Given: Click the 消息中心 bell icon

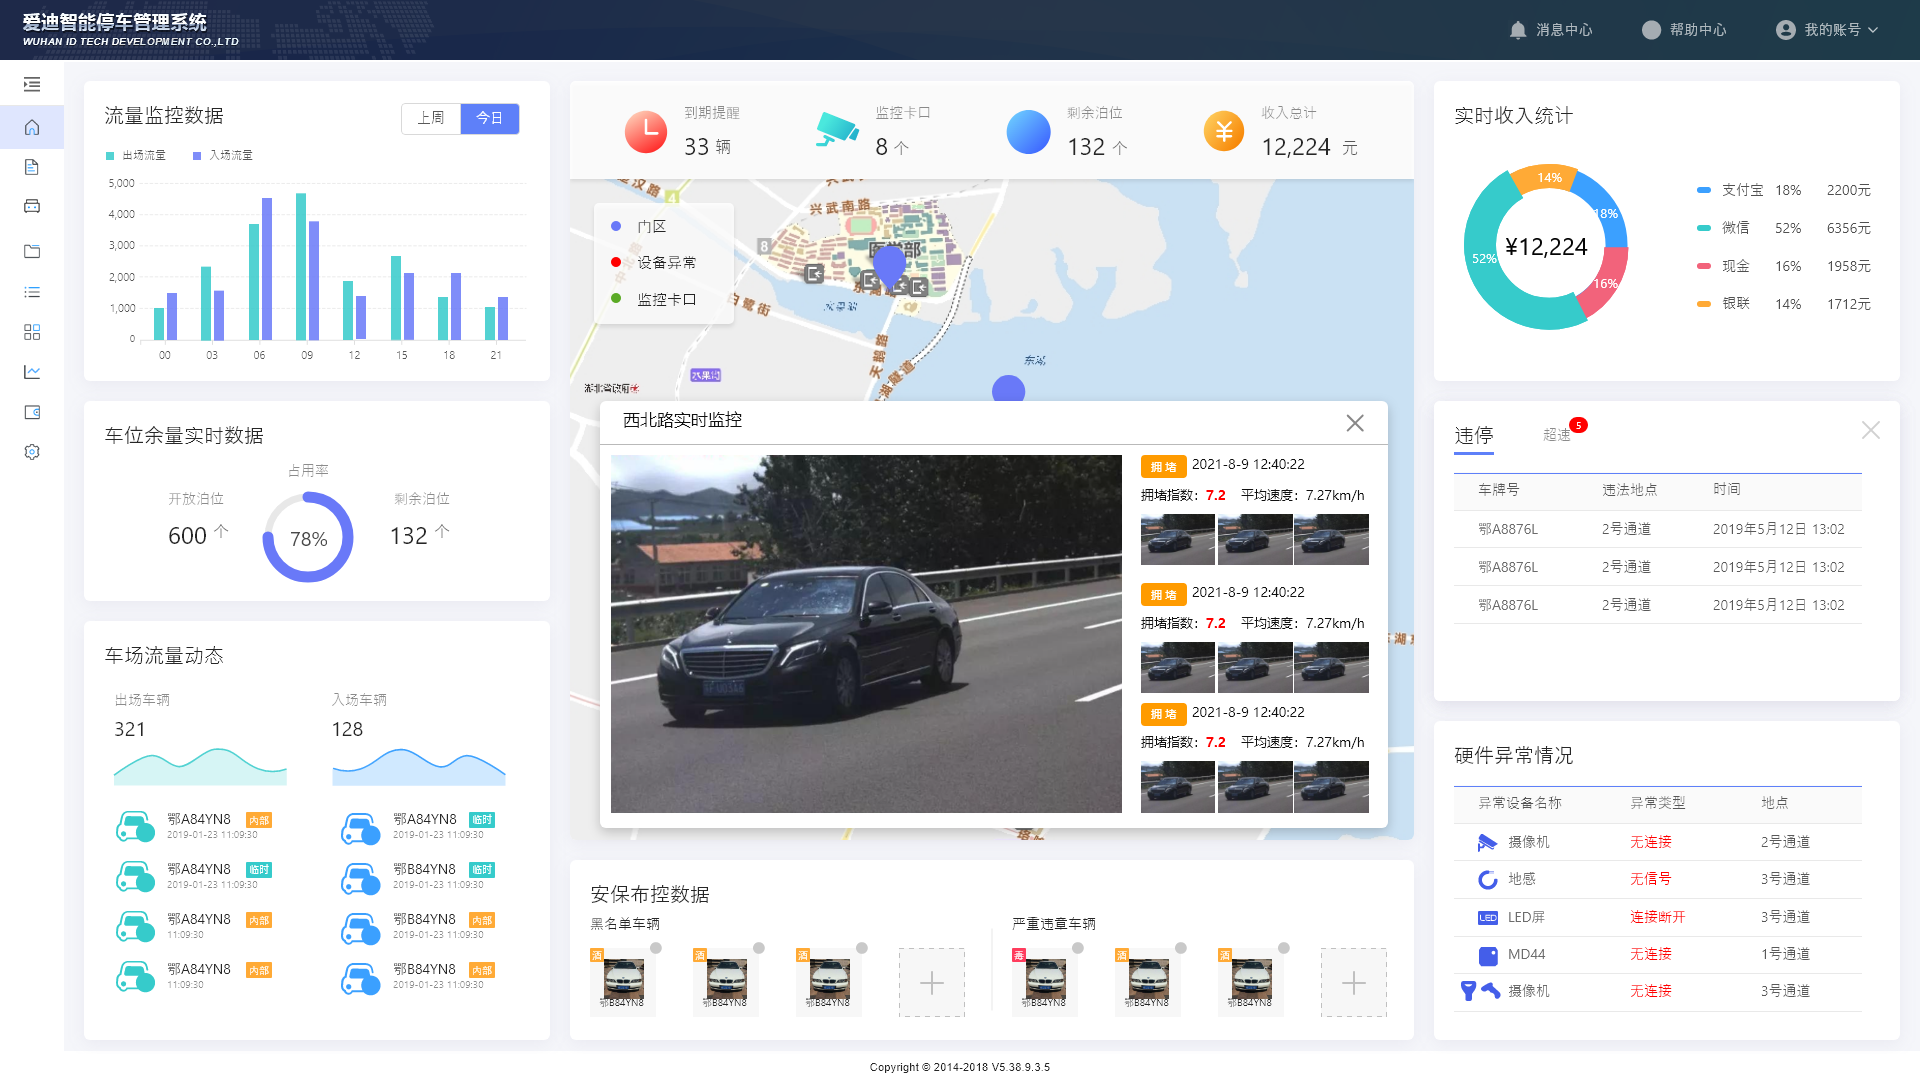Looking at the screenshot, I should click(x=1518, y=30).
